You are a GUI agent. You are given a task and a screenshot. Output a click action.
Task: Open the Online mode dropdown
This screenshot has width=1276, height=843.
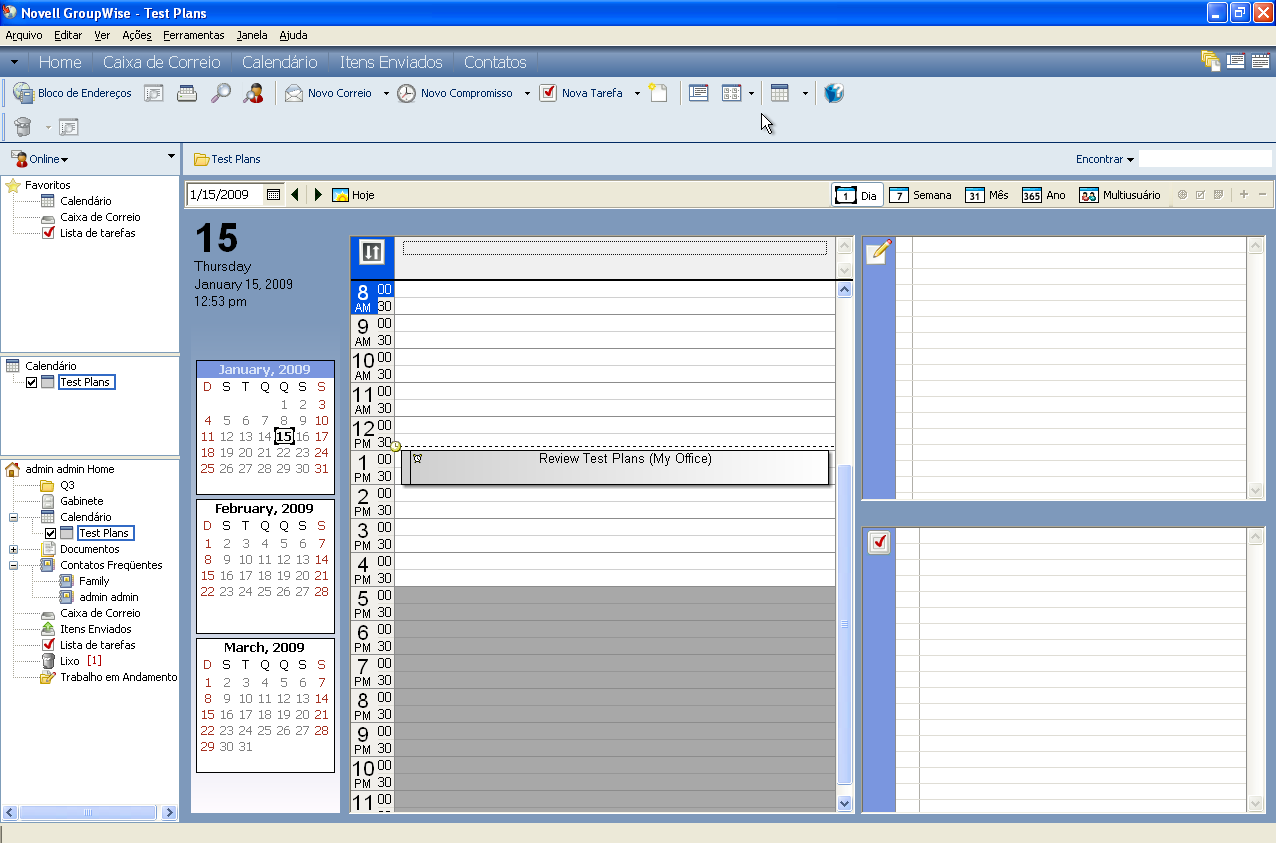64,160
